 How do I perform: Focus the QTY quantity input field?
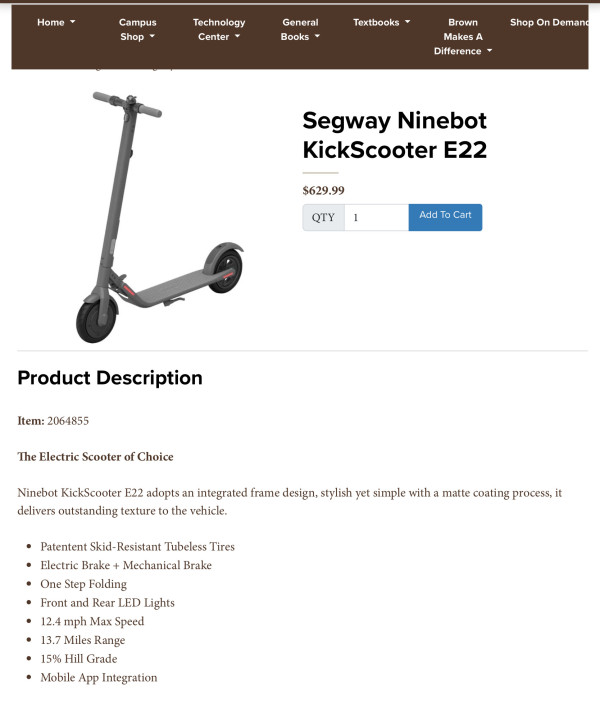click(x=377, y=217)
